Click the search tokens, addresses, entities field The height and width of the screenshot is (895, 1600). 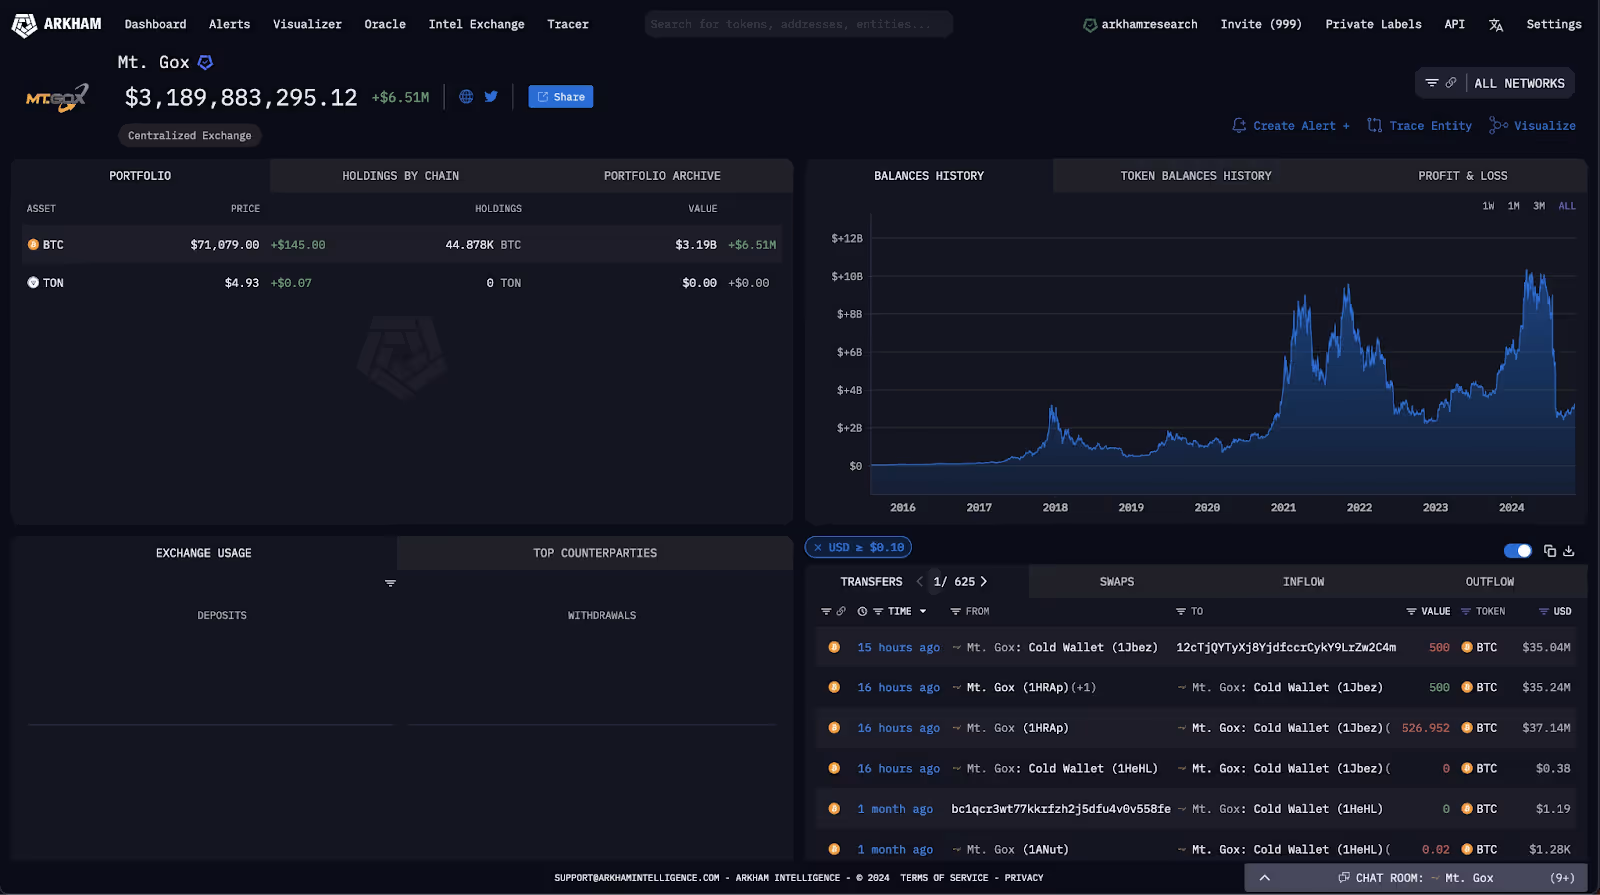[x=798, y=24]
